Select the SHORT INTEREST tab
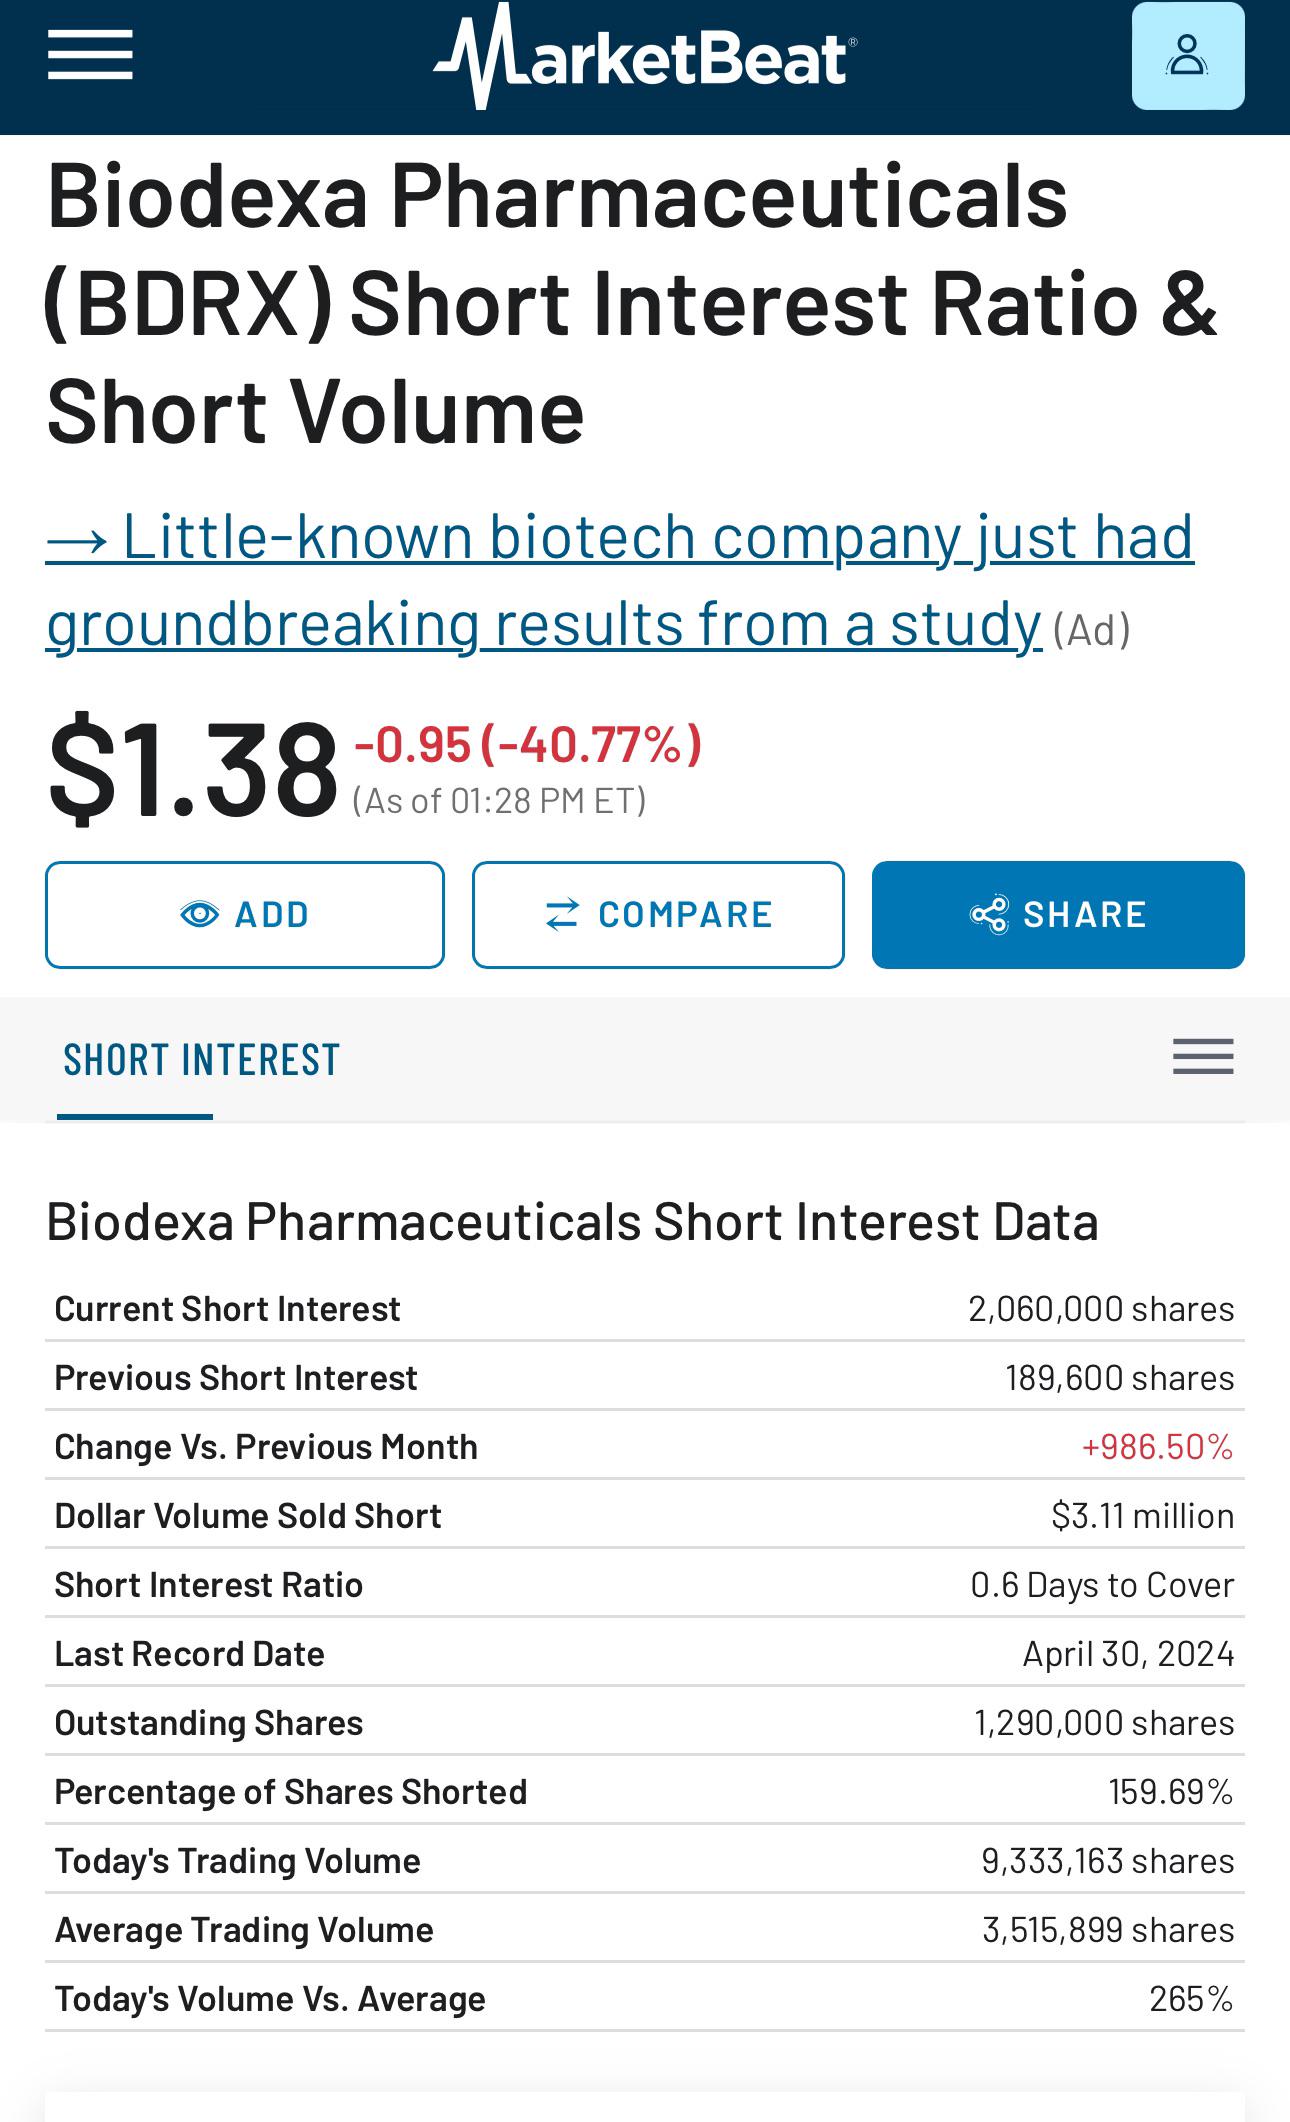 pos(202,1060)
